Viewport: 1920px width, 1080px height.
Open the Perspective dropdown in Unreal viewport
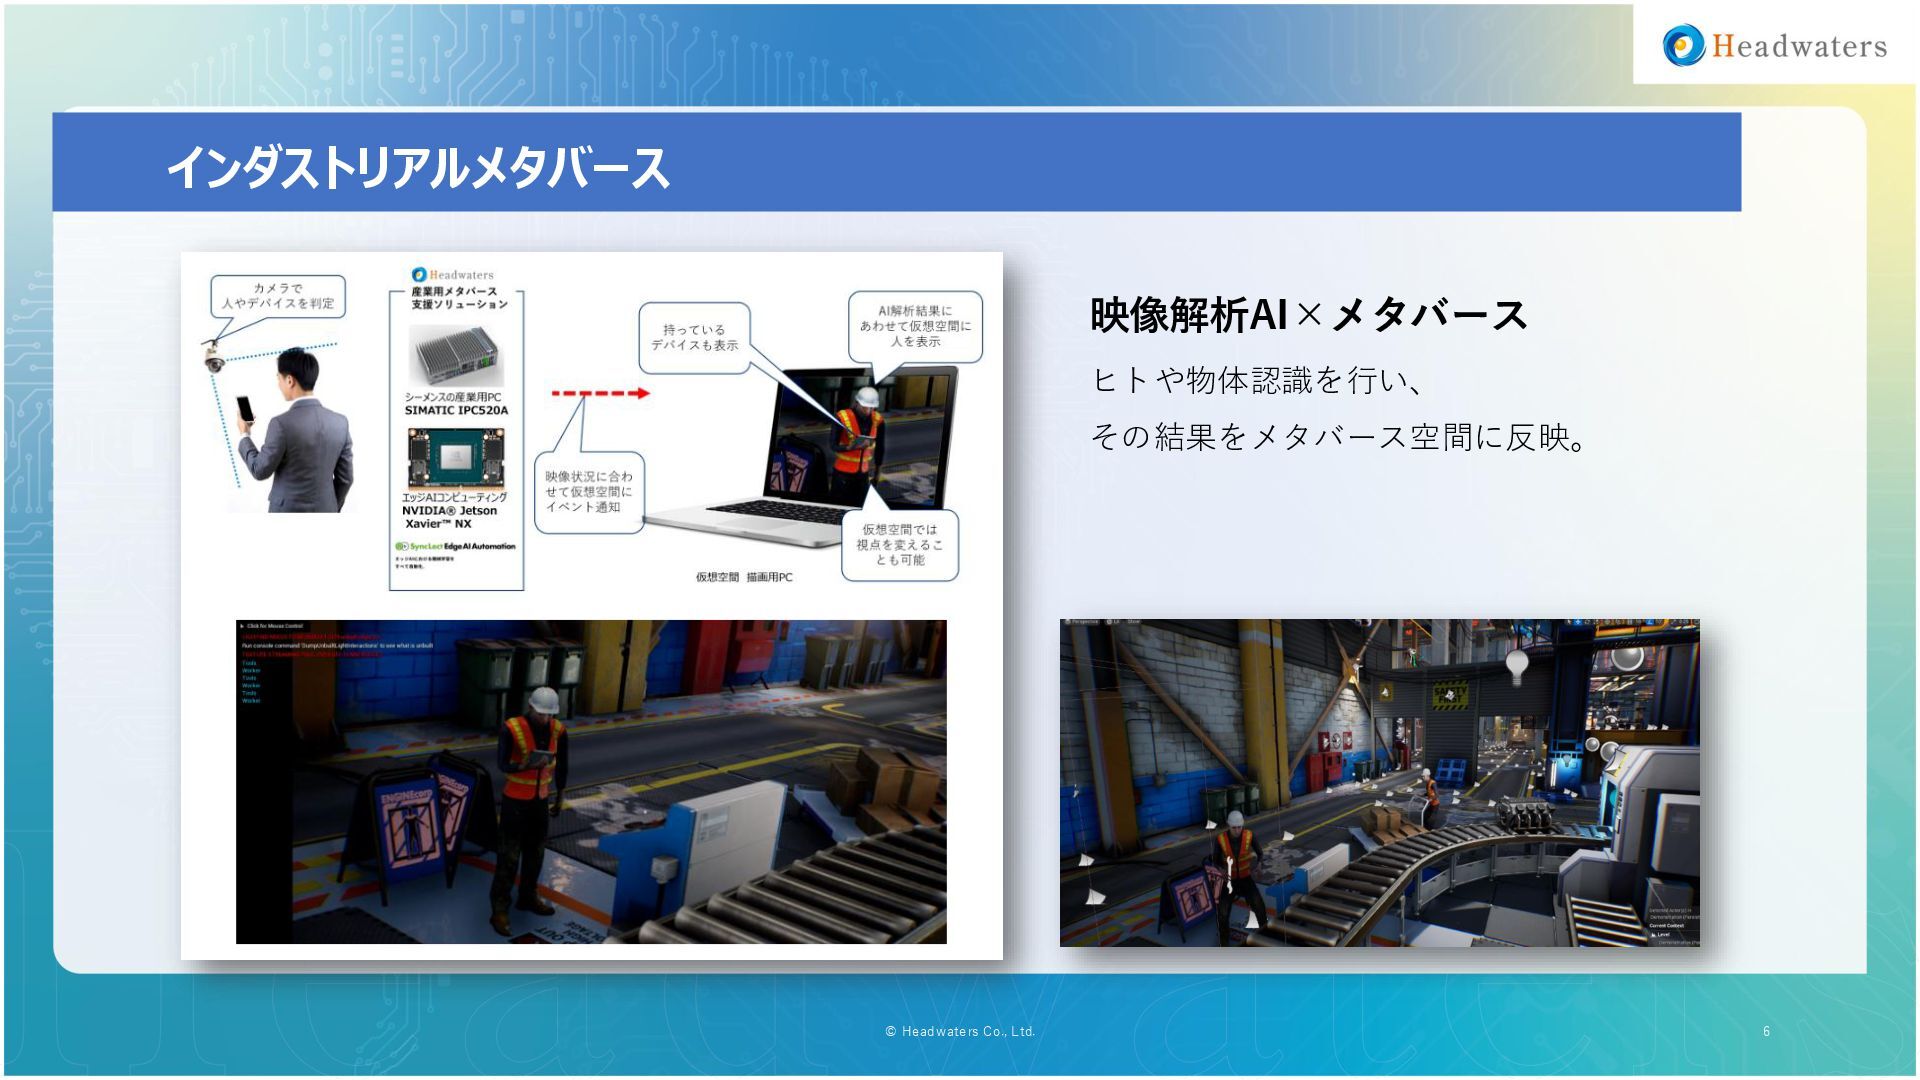[x=1083, y=622]
